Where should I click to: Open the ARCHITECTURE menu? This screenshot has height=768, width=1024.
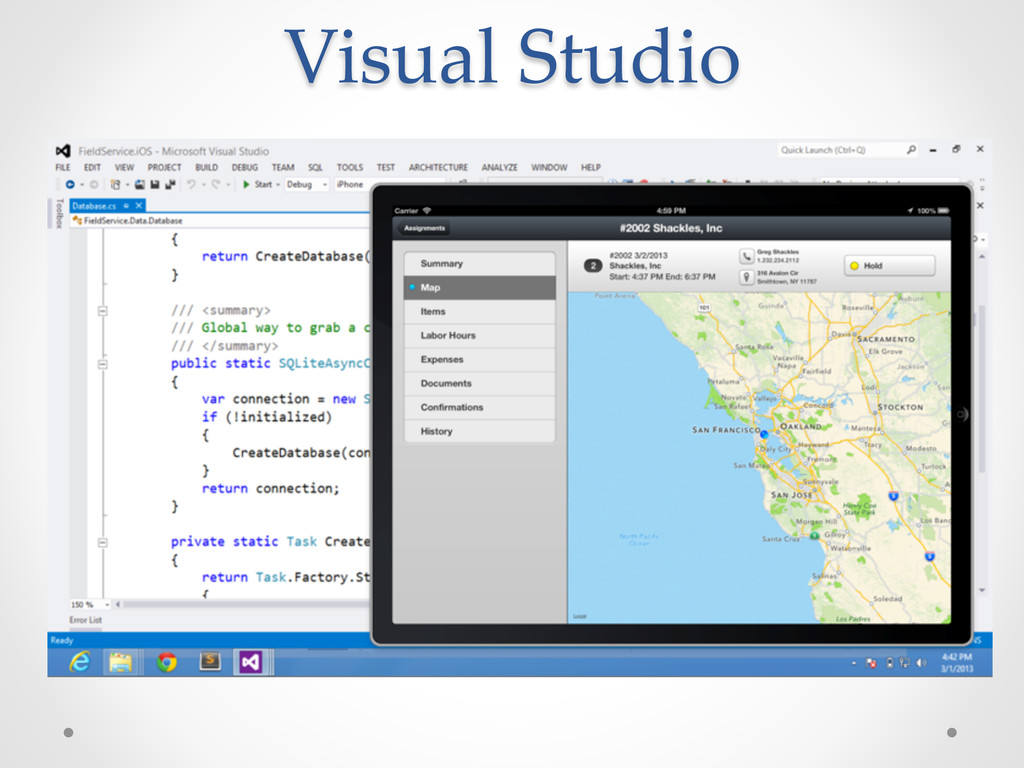point(438,167)
